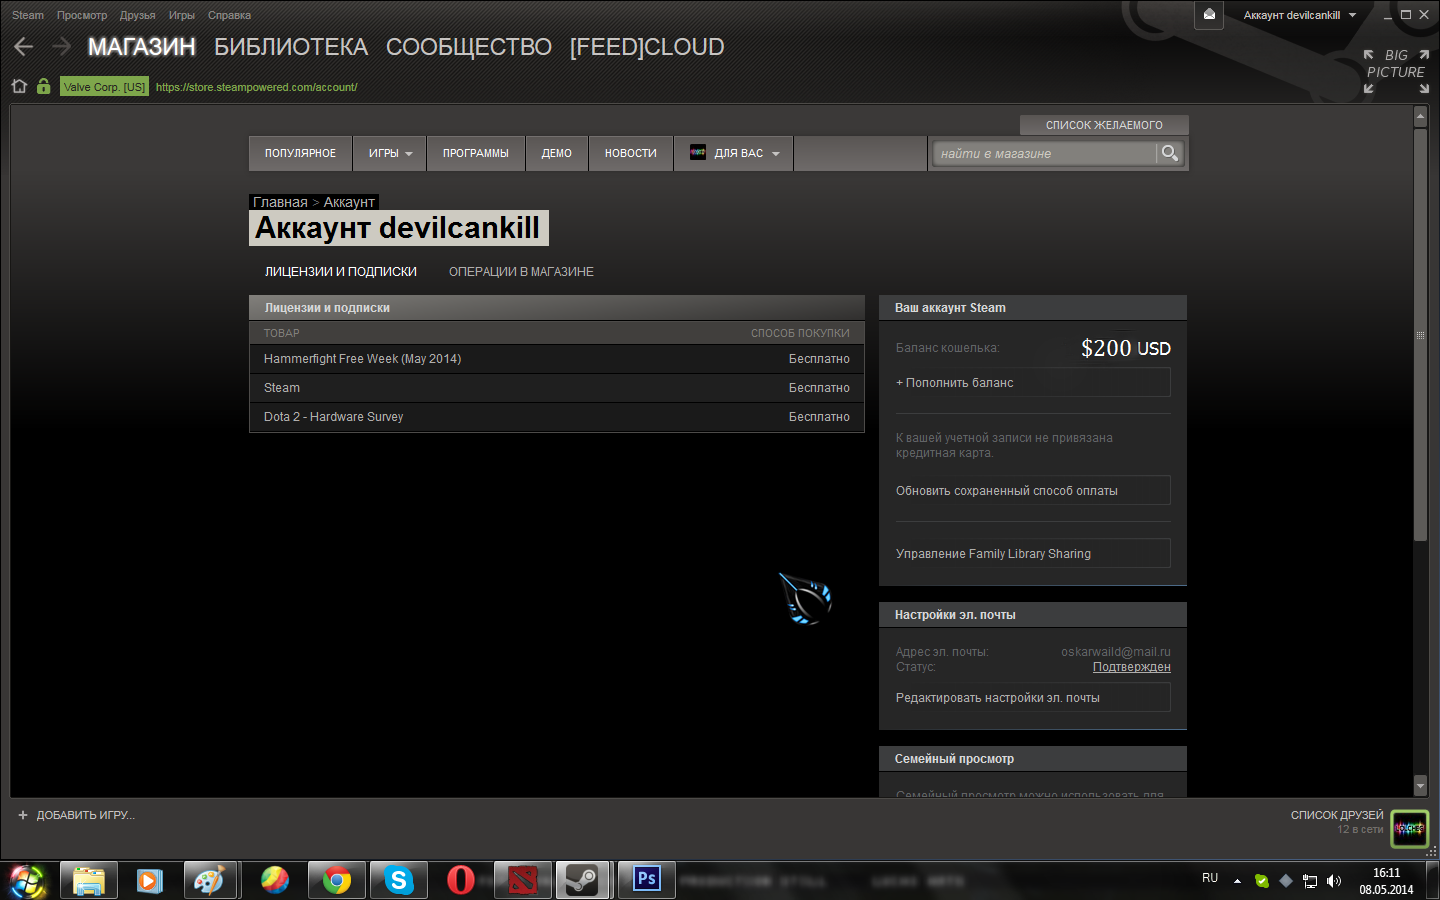Click the avatar icon in 'Для вас' tab
This screenshot has width=1440, height=900.
click(698, 153)
